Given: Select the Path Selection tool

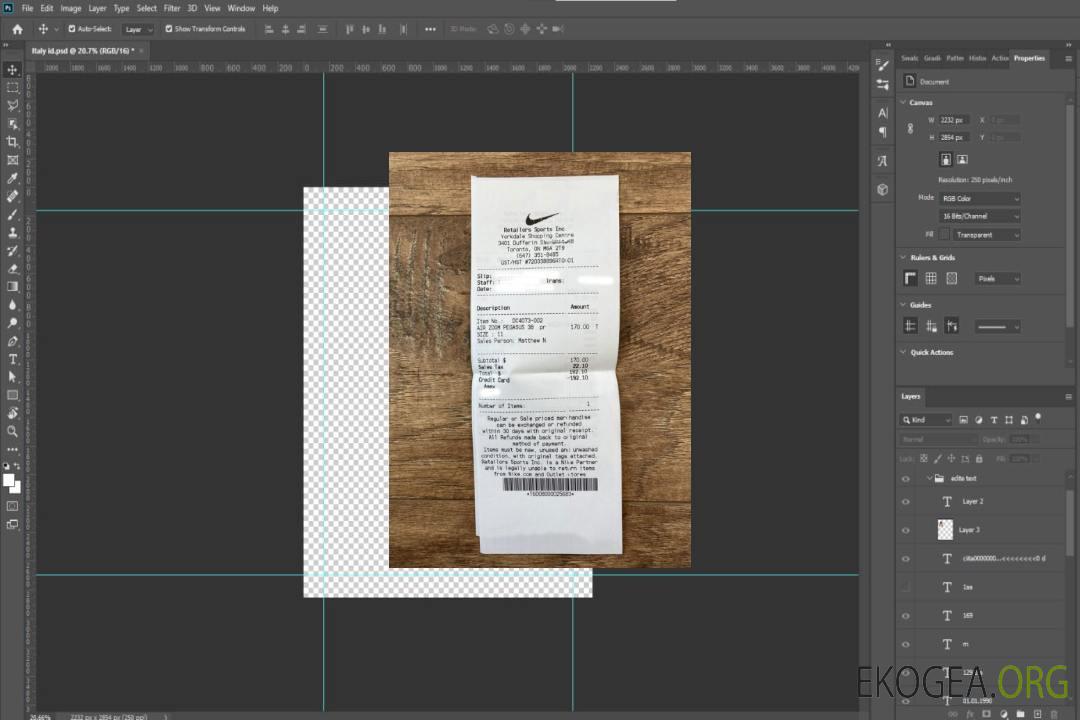Looking at the screenshot, I should point(12,377).
